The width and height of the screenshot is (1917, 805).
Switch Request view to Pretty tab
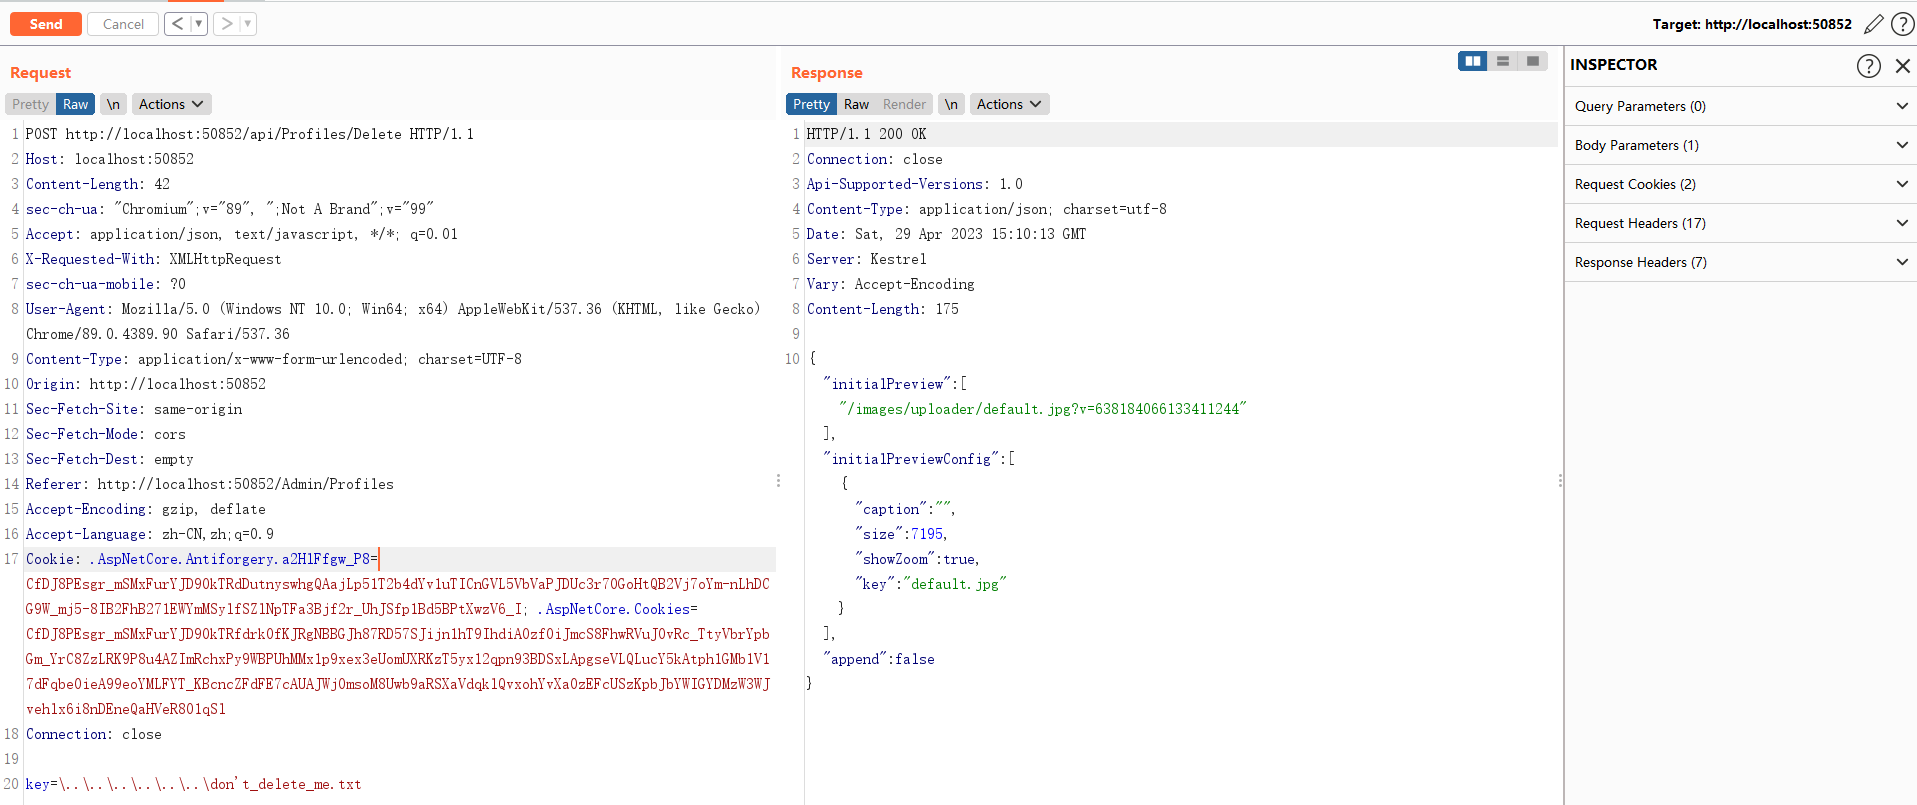point(30,104)
